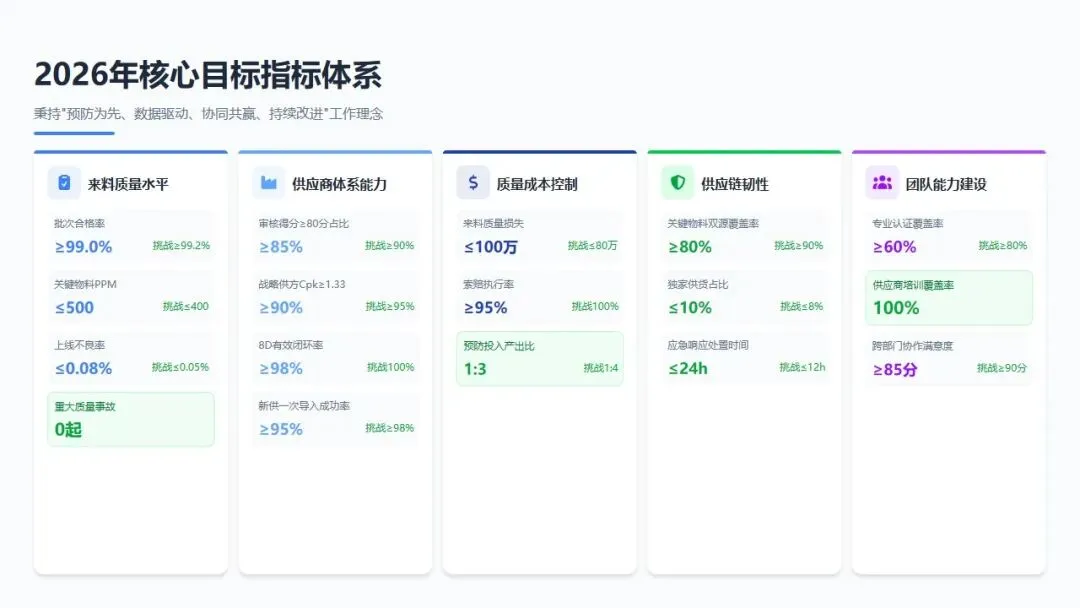Screen dimensions: 1080x608
Task: Click 挑战≥90% in the 关键物料双源覆盖率 row
Action: pos(798,245)
